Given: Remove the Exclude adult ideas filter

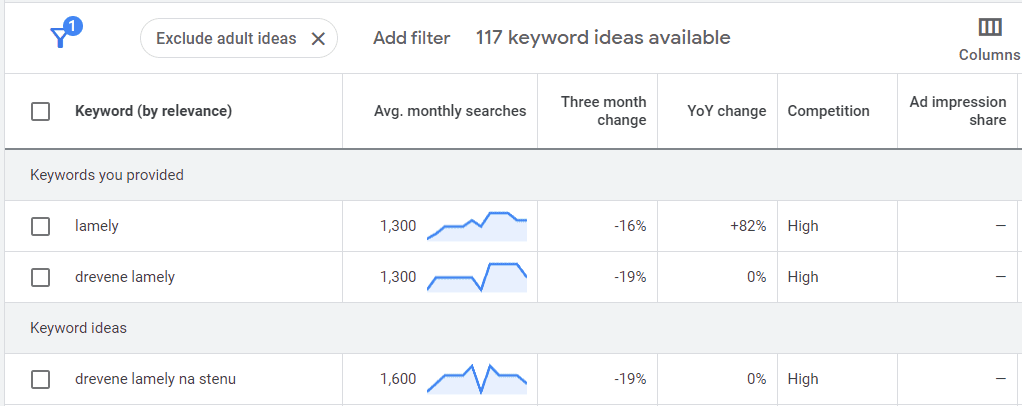Looking at the screenshot, I should pyautogui.click(x=318, y=39).
